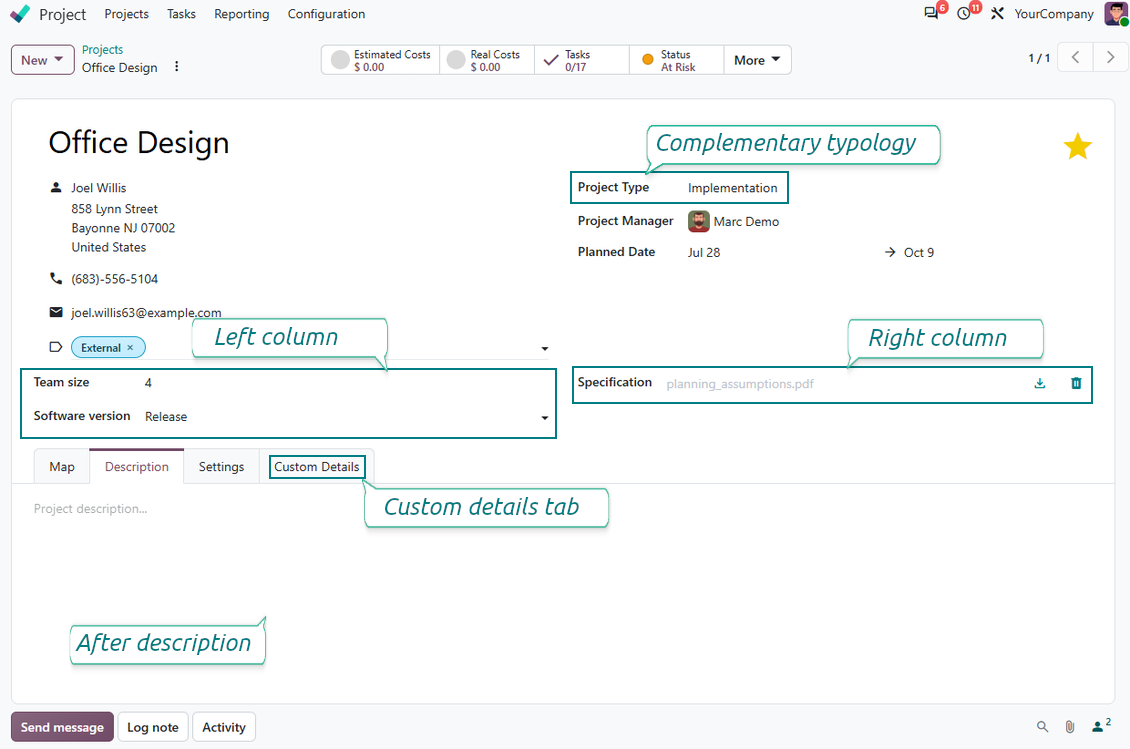Open the messages conversation icon
This screenshot has height=749, width=1130.
point(932,13)
